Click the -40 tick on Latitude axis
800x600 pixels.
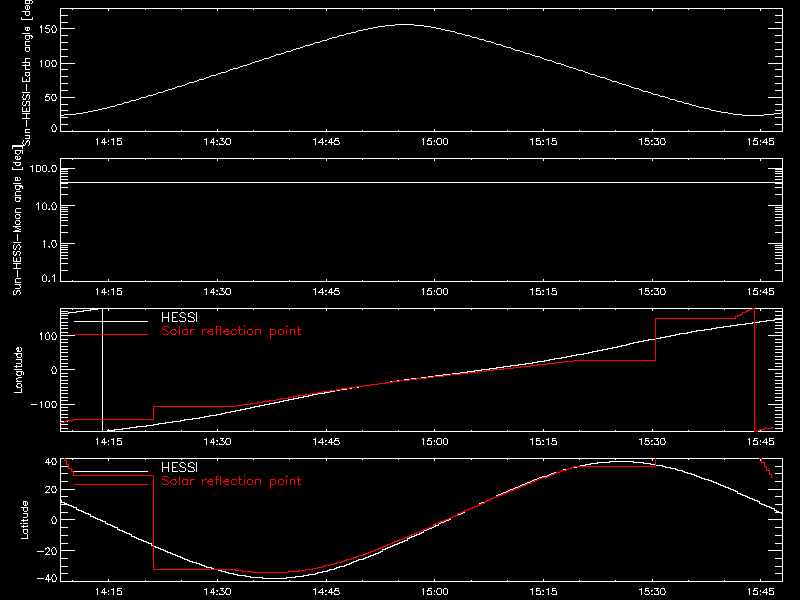coord(47,578)
